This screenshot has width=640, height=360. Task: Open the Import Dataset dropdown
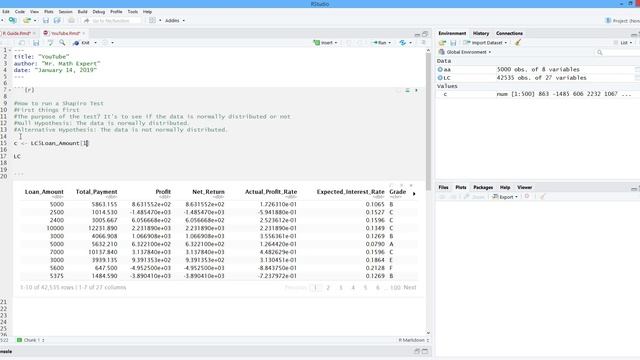[485, 43]
